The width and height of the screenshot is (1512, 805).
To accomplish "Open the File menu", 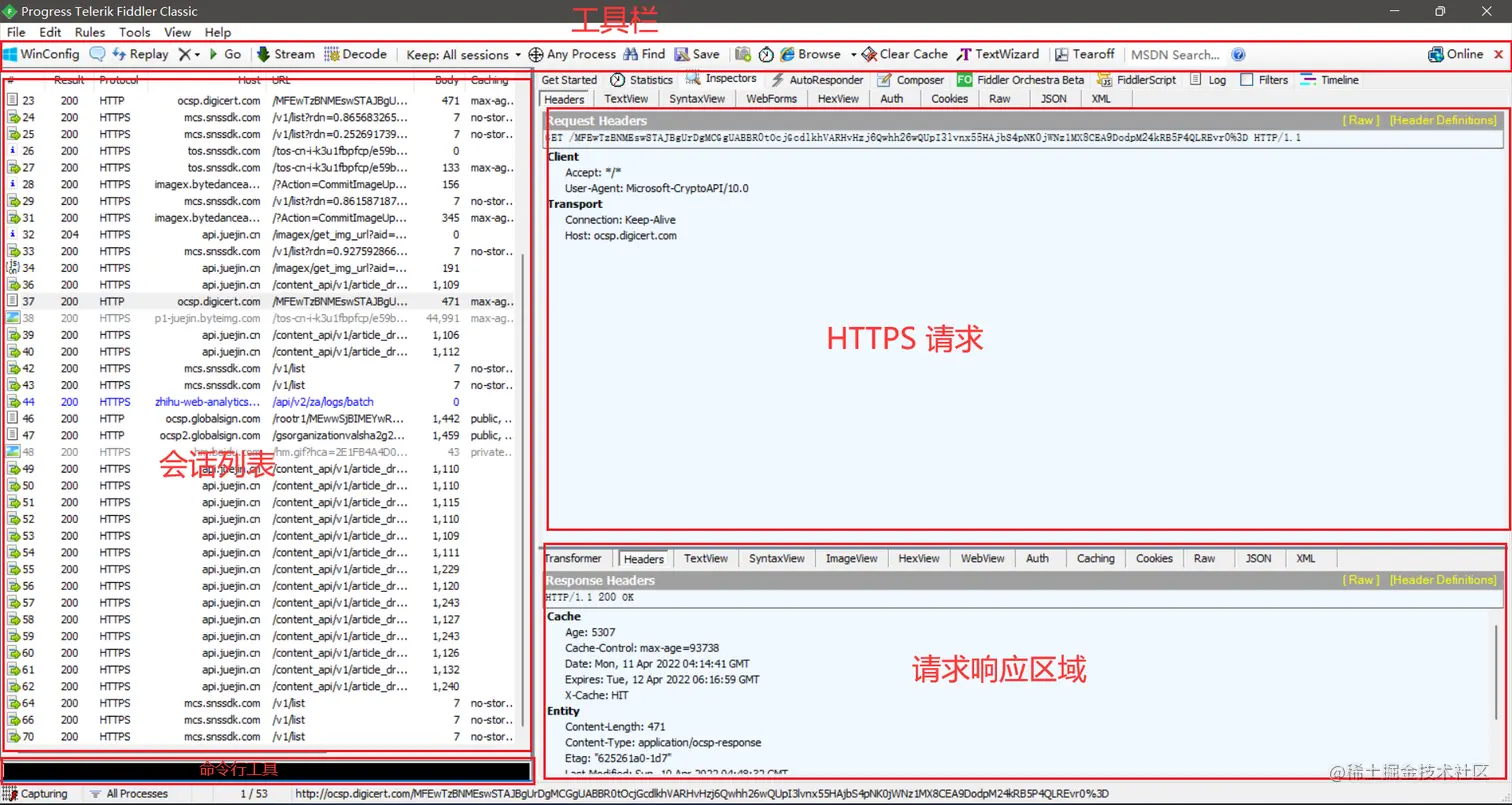I will pyautogui.click(x=16, y=32).
